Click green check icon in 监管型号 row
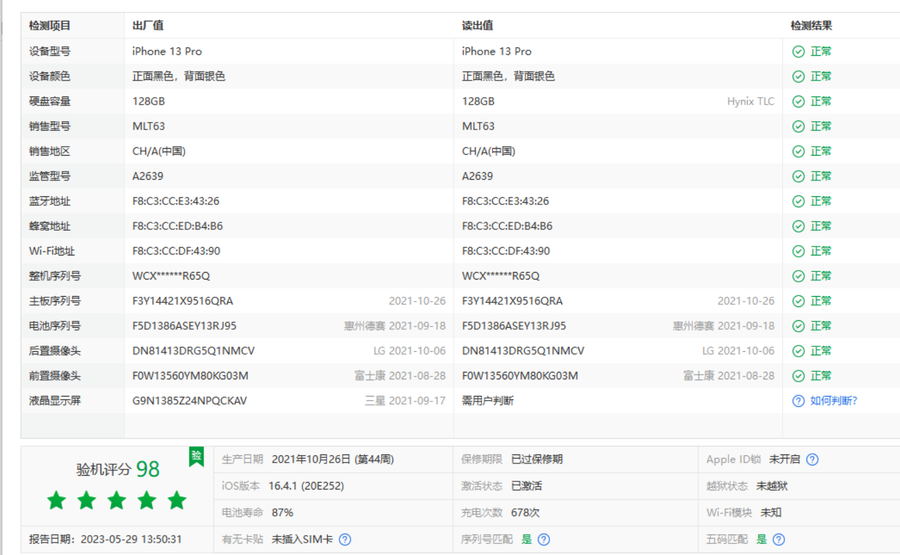This screenshot has width=900, height=555. click(x=798, y=176)
